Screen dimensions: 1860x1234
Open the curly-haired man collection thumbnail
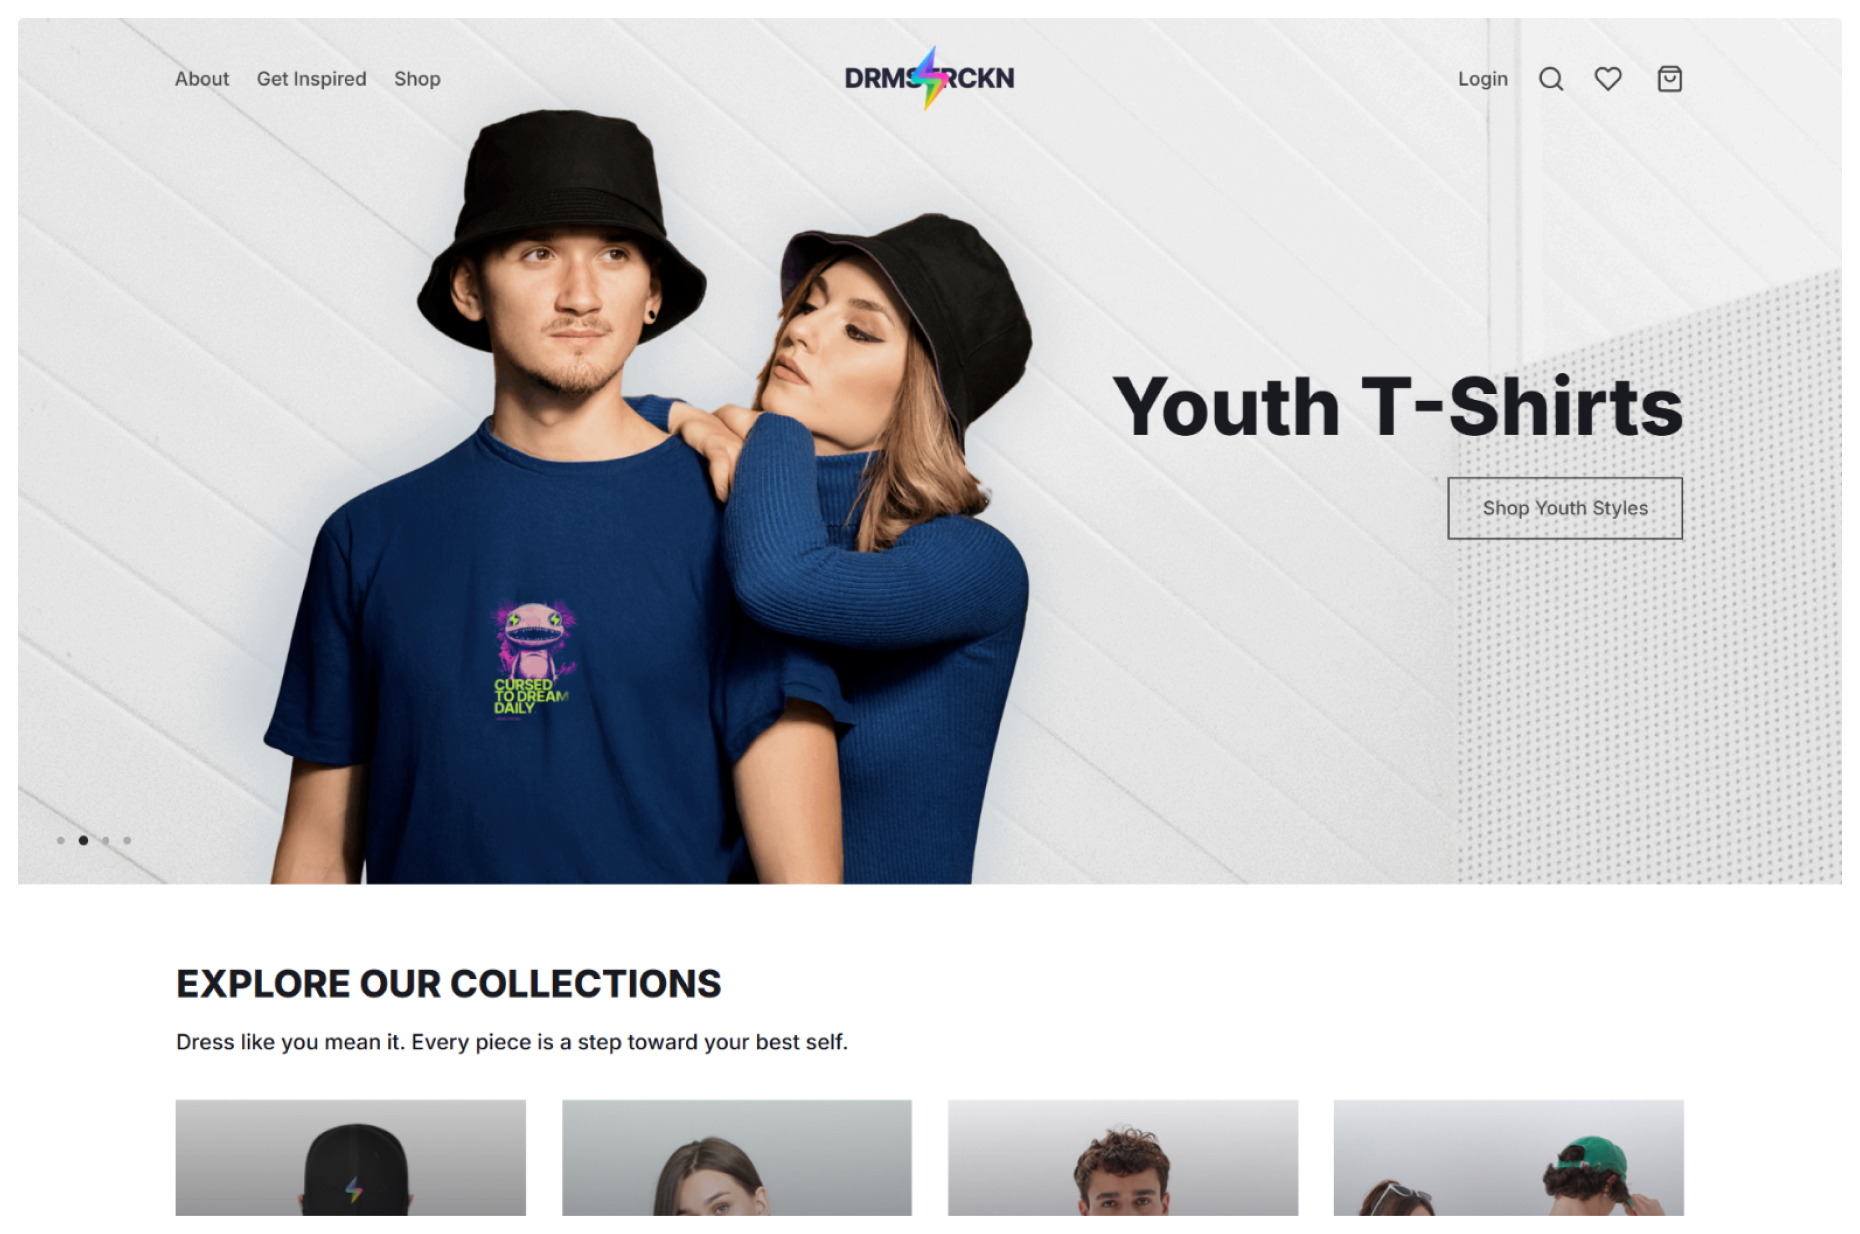pos(1123,1158)
